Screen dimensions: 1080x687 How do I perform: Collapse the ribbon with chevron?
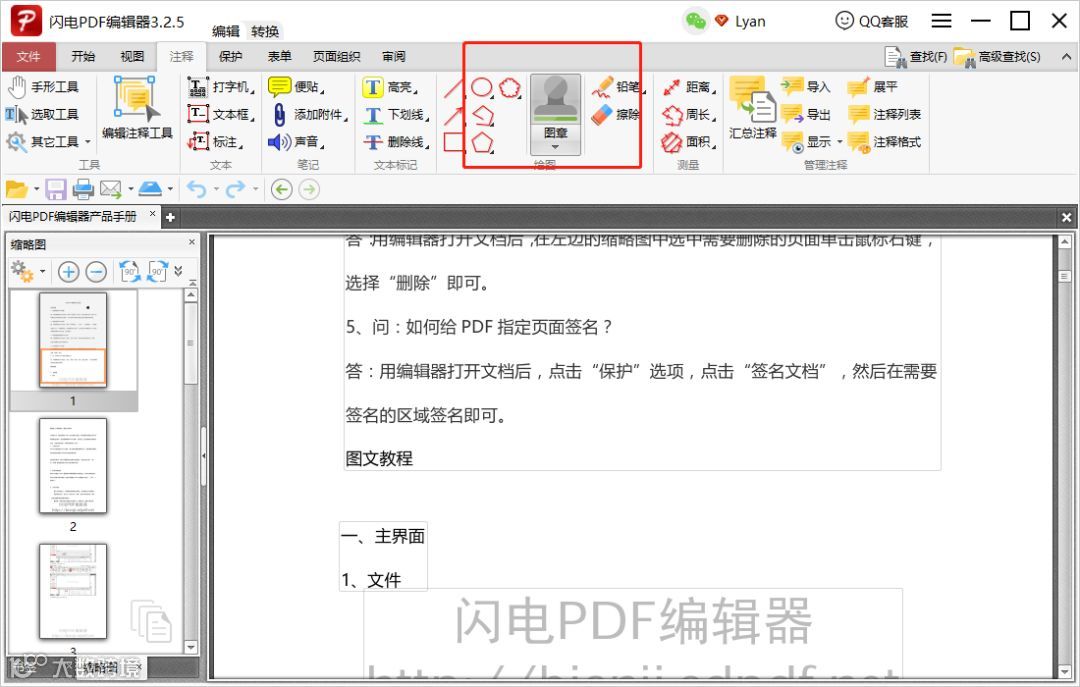point(1066,57)
